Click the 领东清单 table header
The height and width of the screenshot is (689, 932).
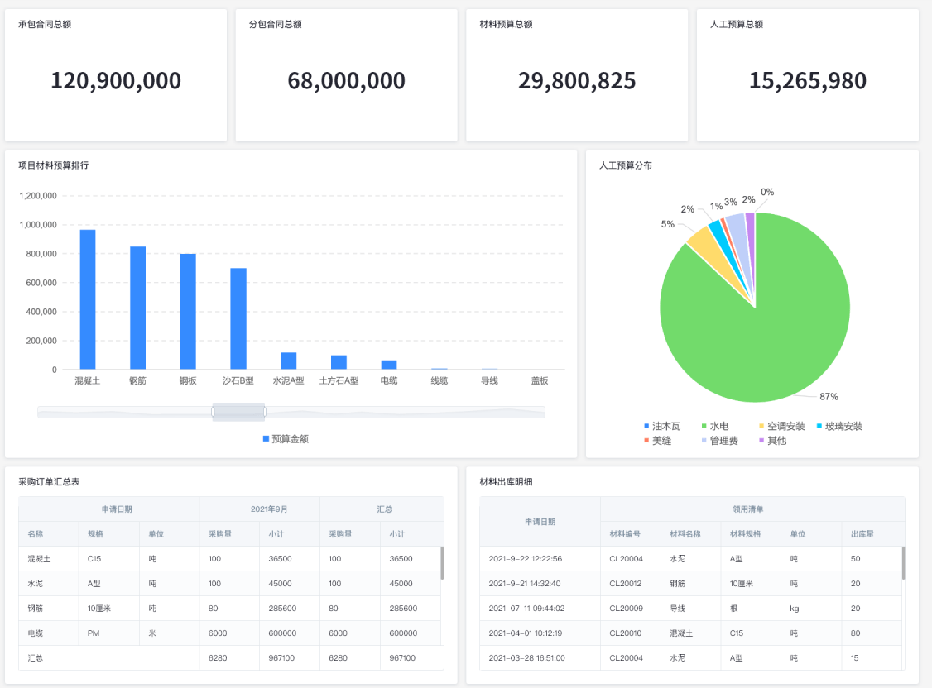point(752,509)
